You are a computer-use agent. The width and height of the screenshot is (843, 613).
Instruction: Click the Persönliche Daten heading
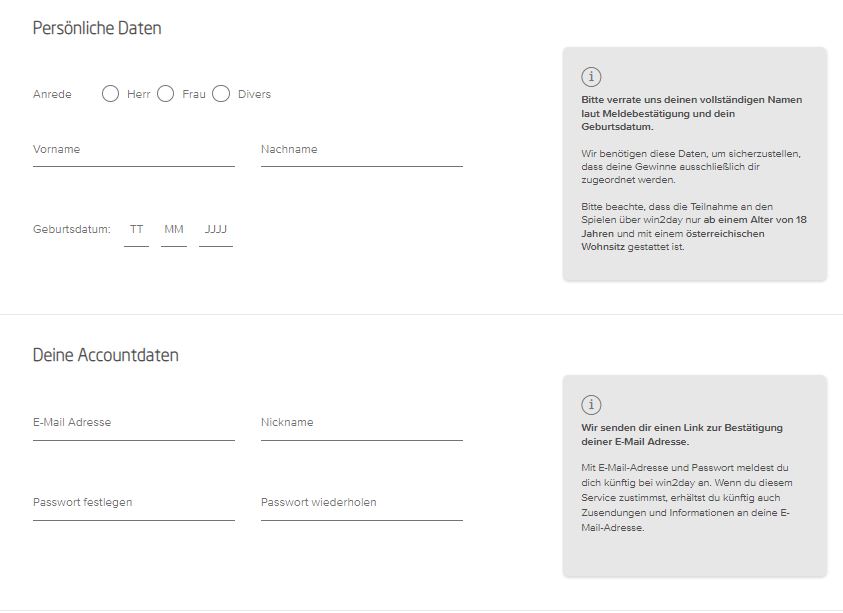pos(97,28)
